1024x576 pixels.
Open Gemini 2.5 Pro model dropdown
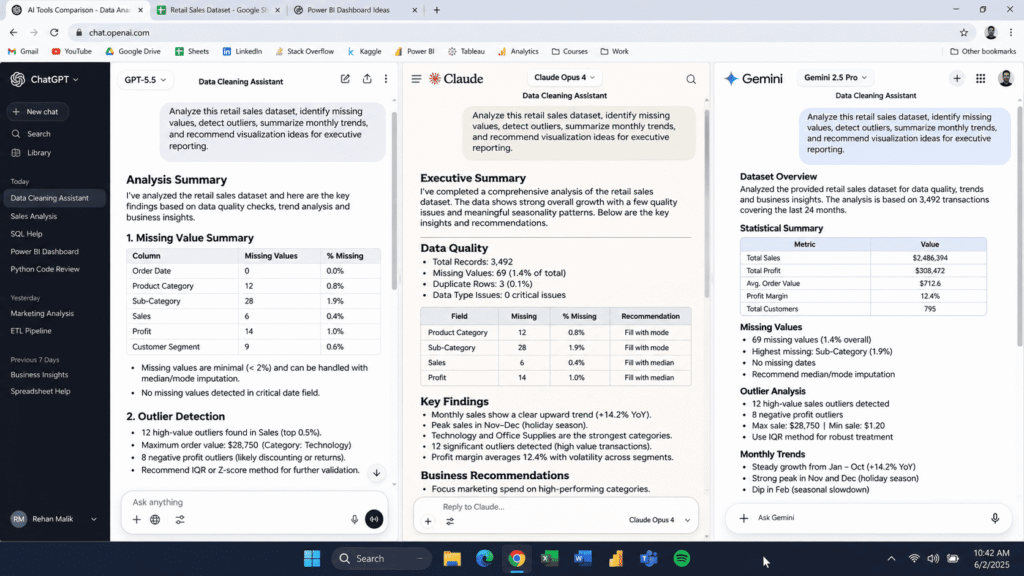pyautogui.click(x=835, y=77)
